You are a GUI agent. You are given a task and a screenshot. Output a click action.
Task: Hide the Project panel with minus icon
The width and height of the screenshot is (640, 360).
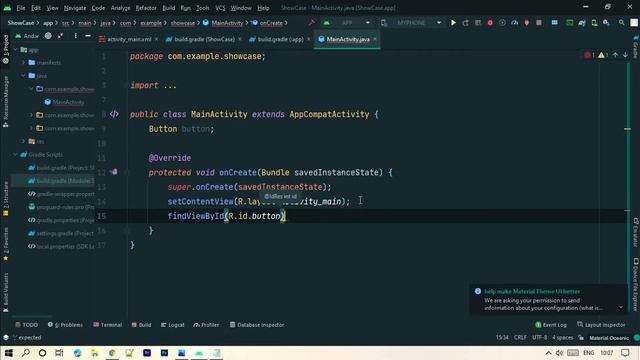pos(88,36)
